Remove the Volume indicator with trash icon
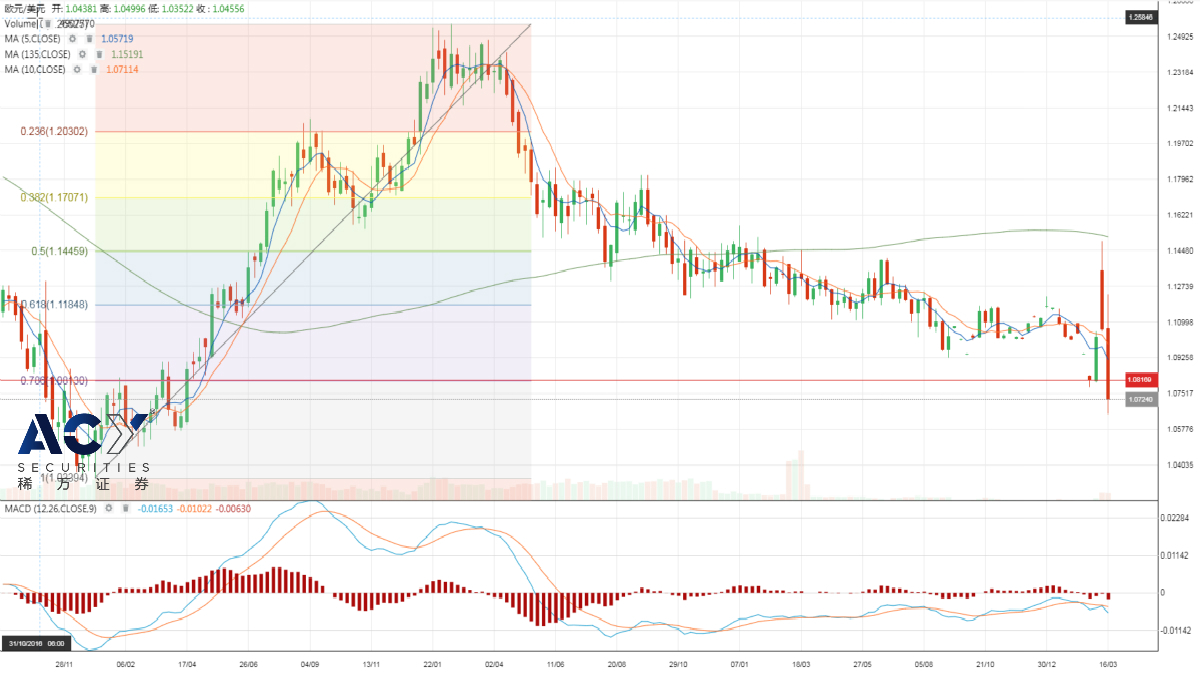Screen dimensions: 1200x675 pos(49,23)
